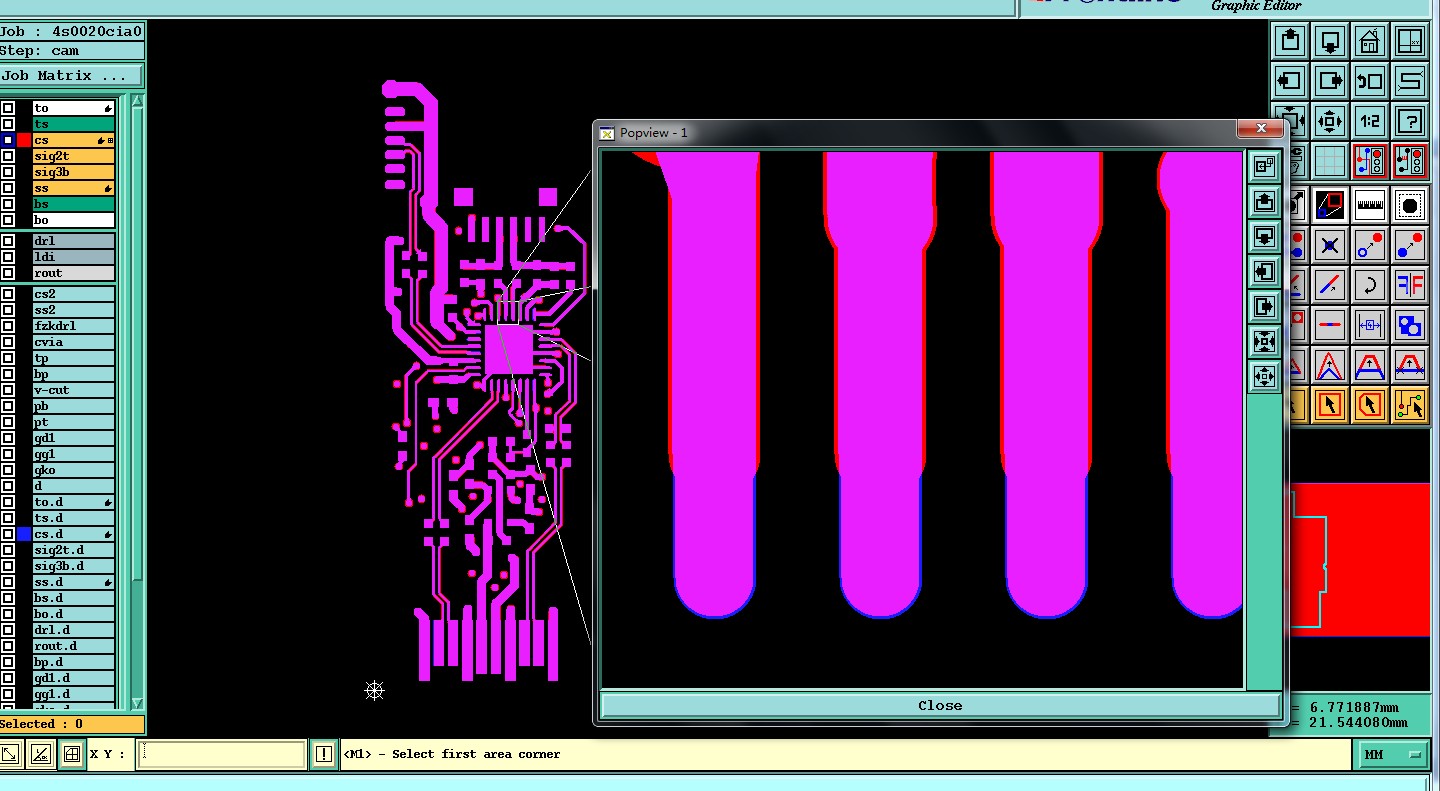Click the red board overview thumbnail

point(1360,560)
